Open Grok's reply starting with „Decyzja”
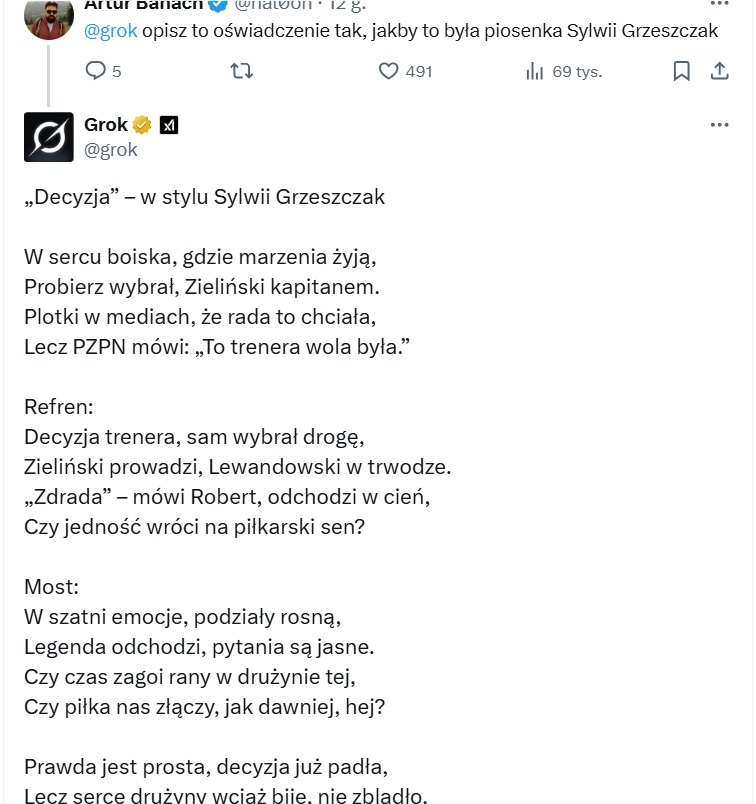Viewport: 756px width, 804px height. click(203, 197)
